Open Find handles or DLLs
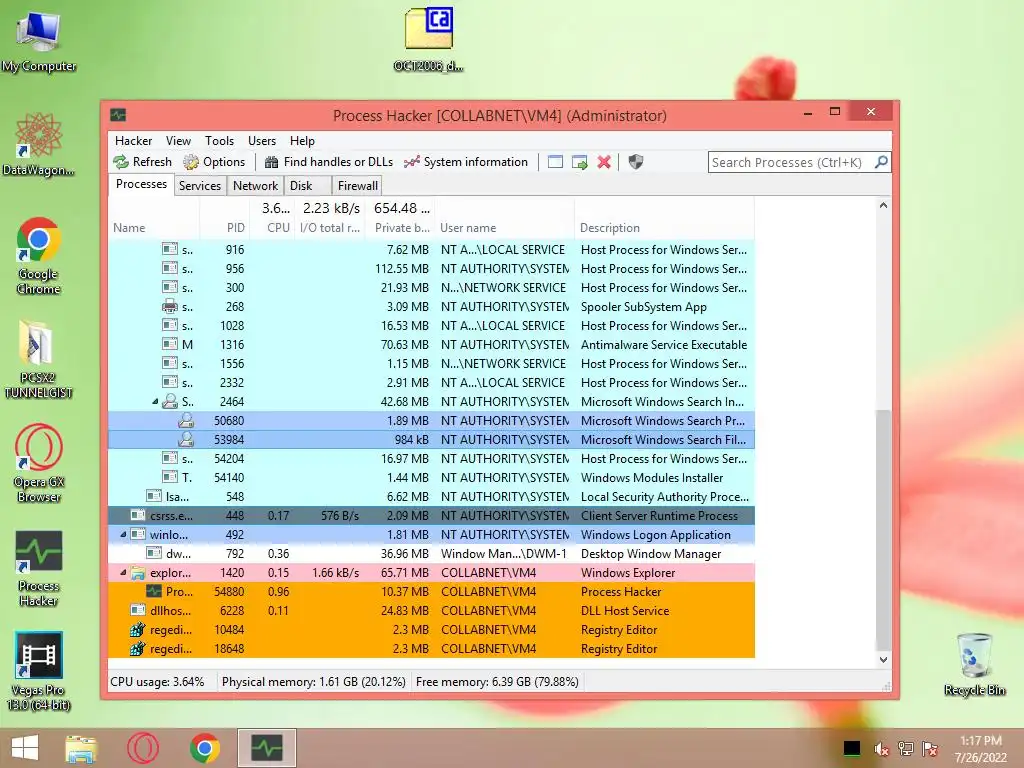1024x768 pixels. pyautogui.click(x=329, y=162)
